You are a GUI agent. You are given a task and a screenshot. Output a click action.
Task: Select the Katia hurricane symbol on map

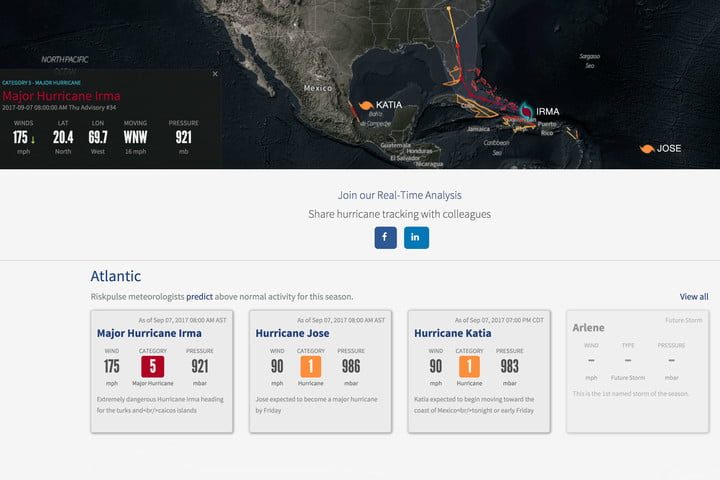pos(367,104)
